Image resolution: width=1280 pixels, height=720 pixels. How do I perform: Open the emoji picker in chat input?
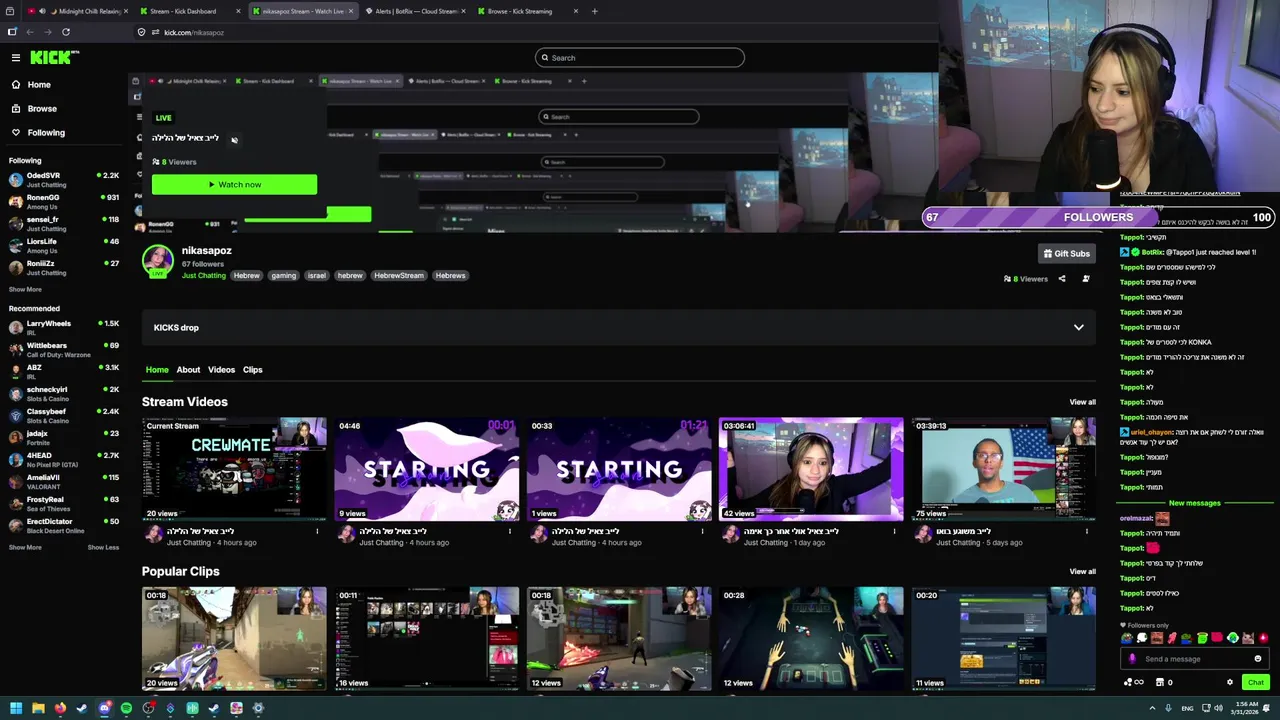[1258, 659]
